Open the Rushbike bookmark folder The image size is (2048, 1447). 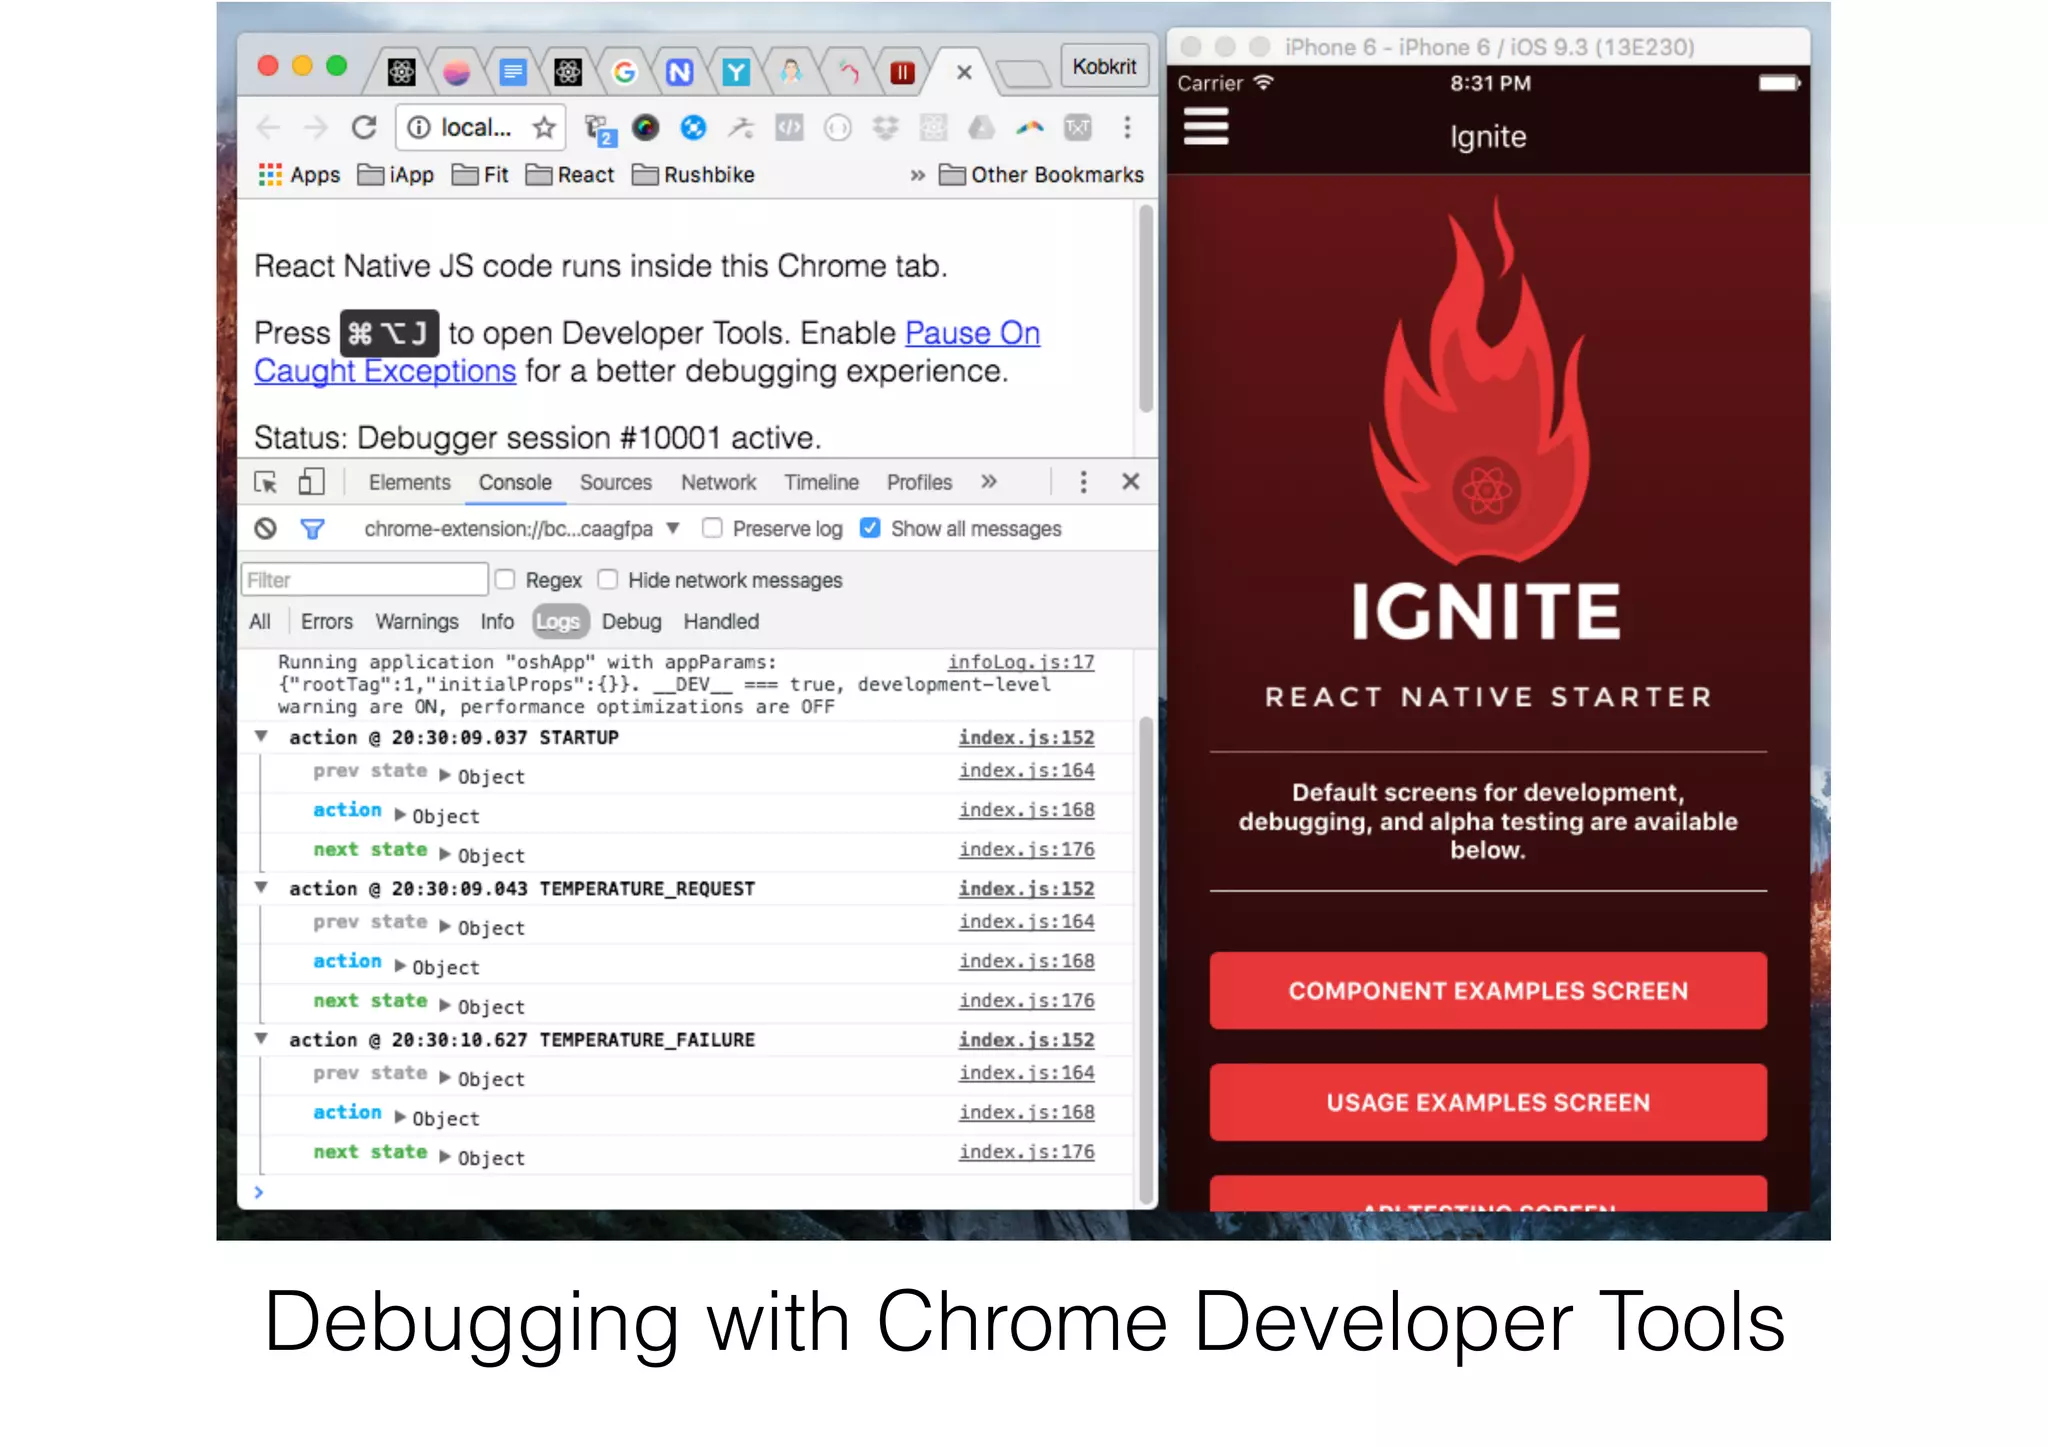(693, 175)
